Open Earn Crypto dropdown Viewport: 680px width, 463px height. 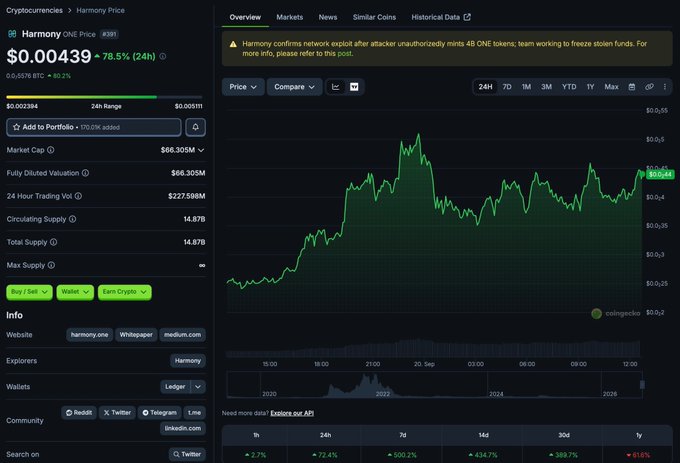(x=125, y=292)
